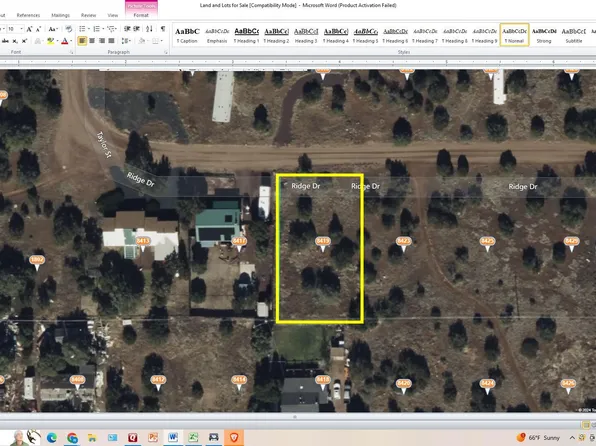The height and width of the screenshot is (446, 596).
Task: Toggle Center alignment
Action: tap(92, 41)
